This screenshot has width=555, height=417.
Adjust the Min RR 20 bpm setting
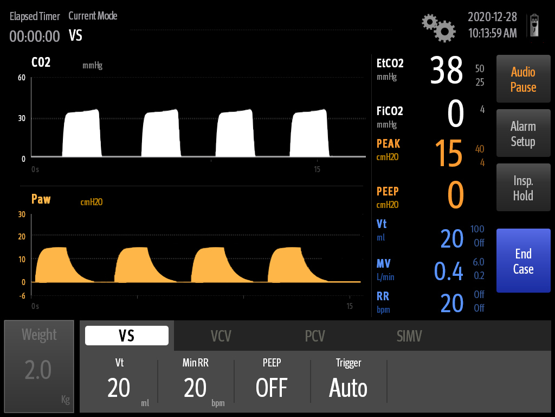pos(196,382)
